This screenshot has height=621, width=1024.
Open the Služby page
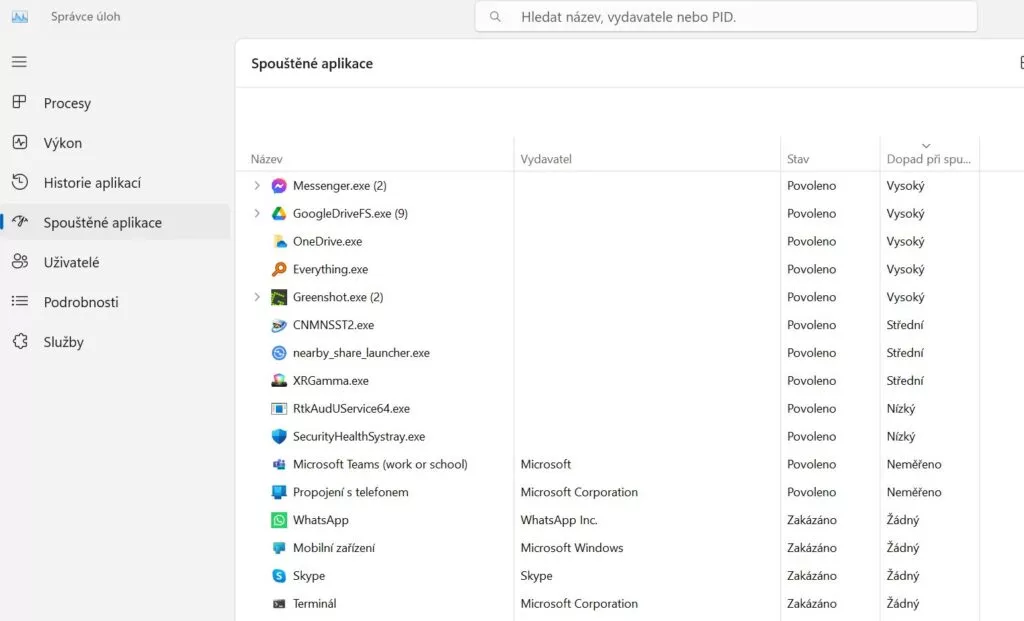click(x=115, y=342)
